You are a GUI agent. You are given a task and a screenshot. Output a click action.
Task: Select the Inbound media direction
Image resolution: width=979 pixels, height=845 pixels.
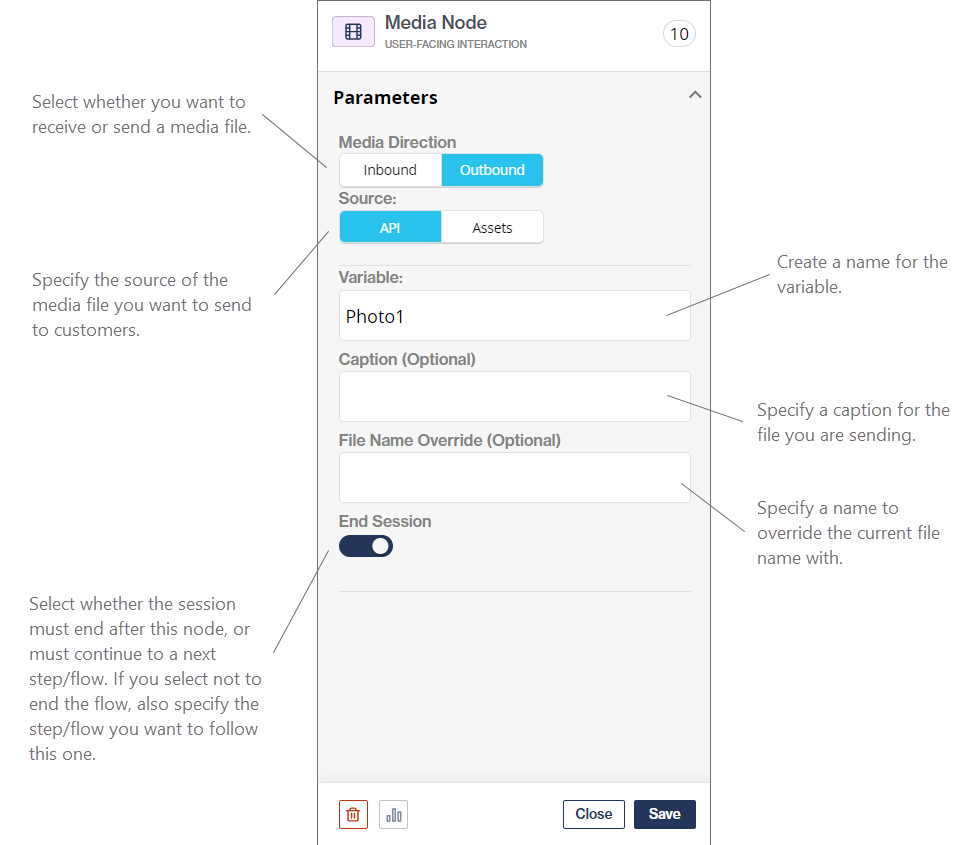pyautogui.click(x=390, y=169)
